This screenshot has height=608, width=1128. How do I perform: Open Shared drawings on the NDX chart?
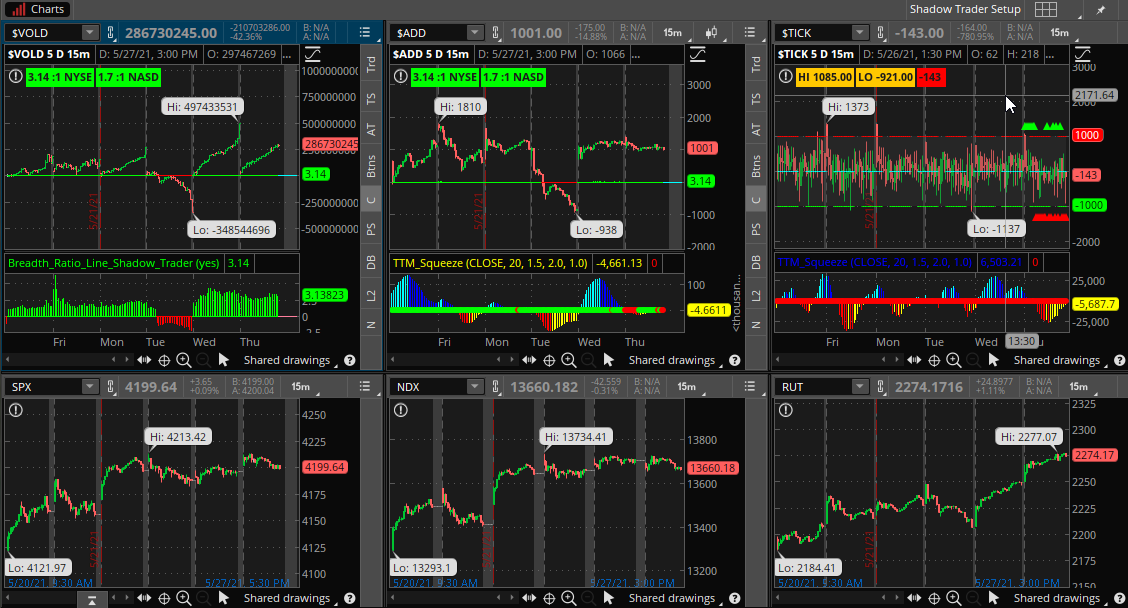point(672,598)
